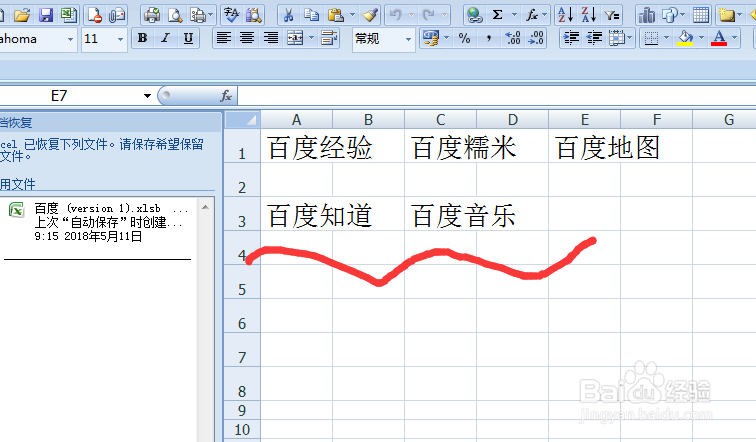Activate the format painter brush

tap(370, 15)
